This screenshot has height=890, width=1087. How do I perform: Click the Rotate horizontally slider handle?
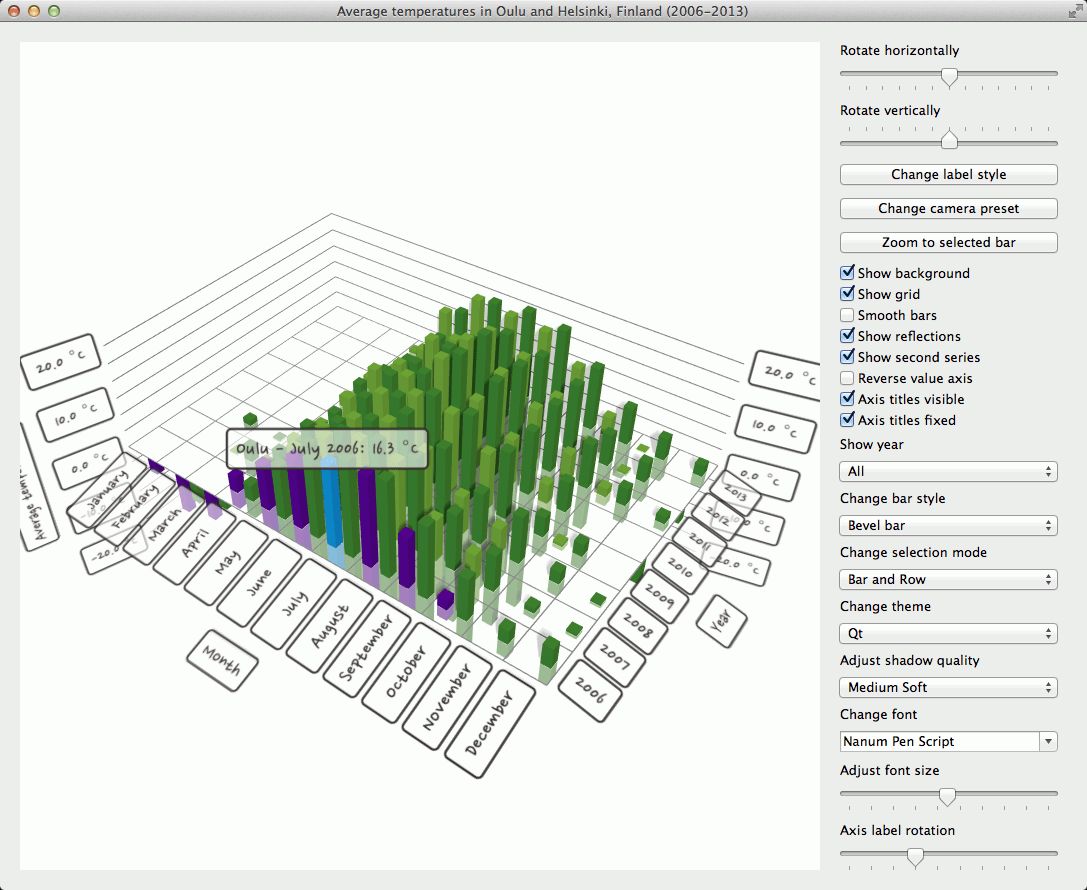[948, 77]
